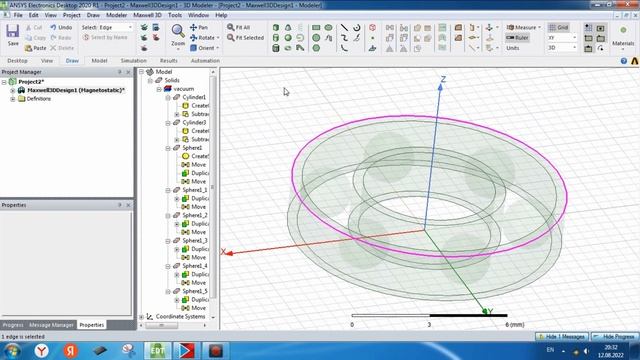Screen dimensions: 640x360
Task: Click the Draw Plane icon
Action: pyautogui.click(x=372, y=48)
